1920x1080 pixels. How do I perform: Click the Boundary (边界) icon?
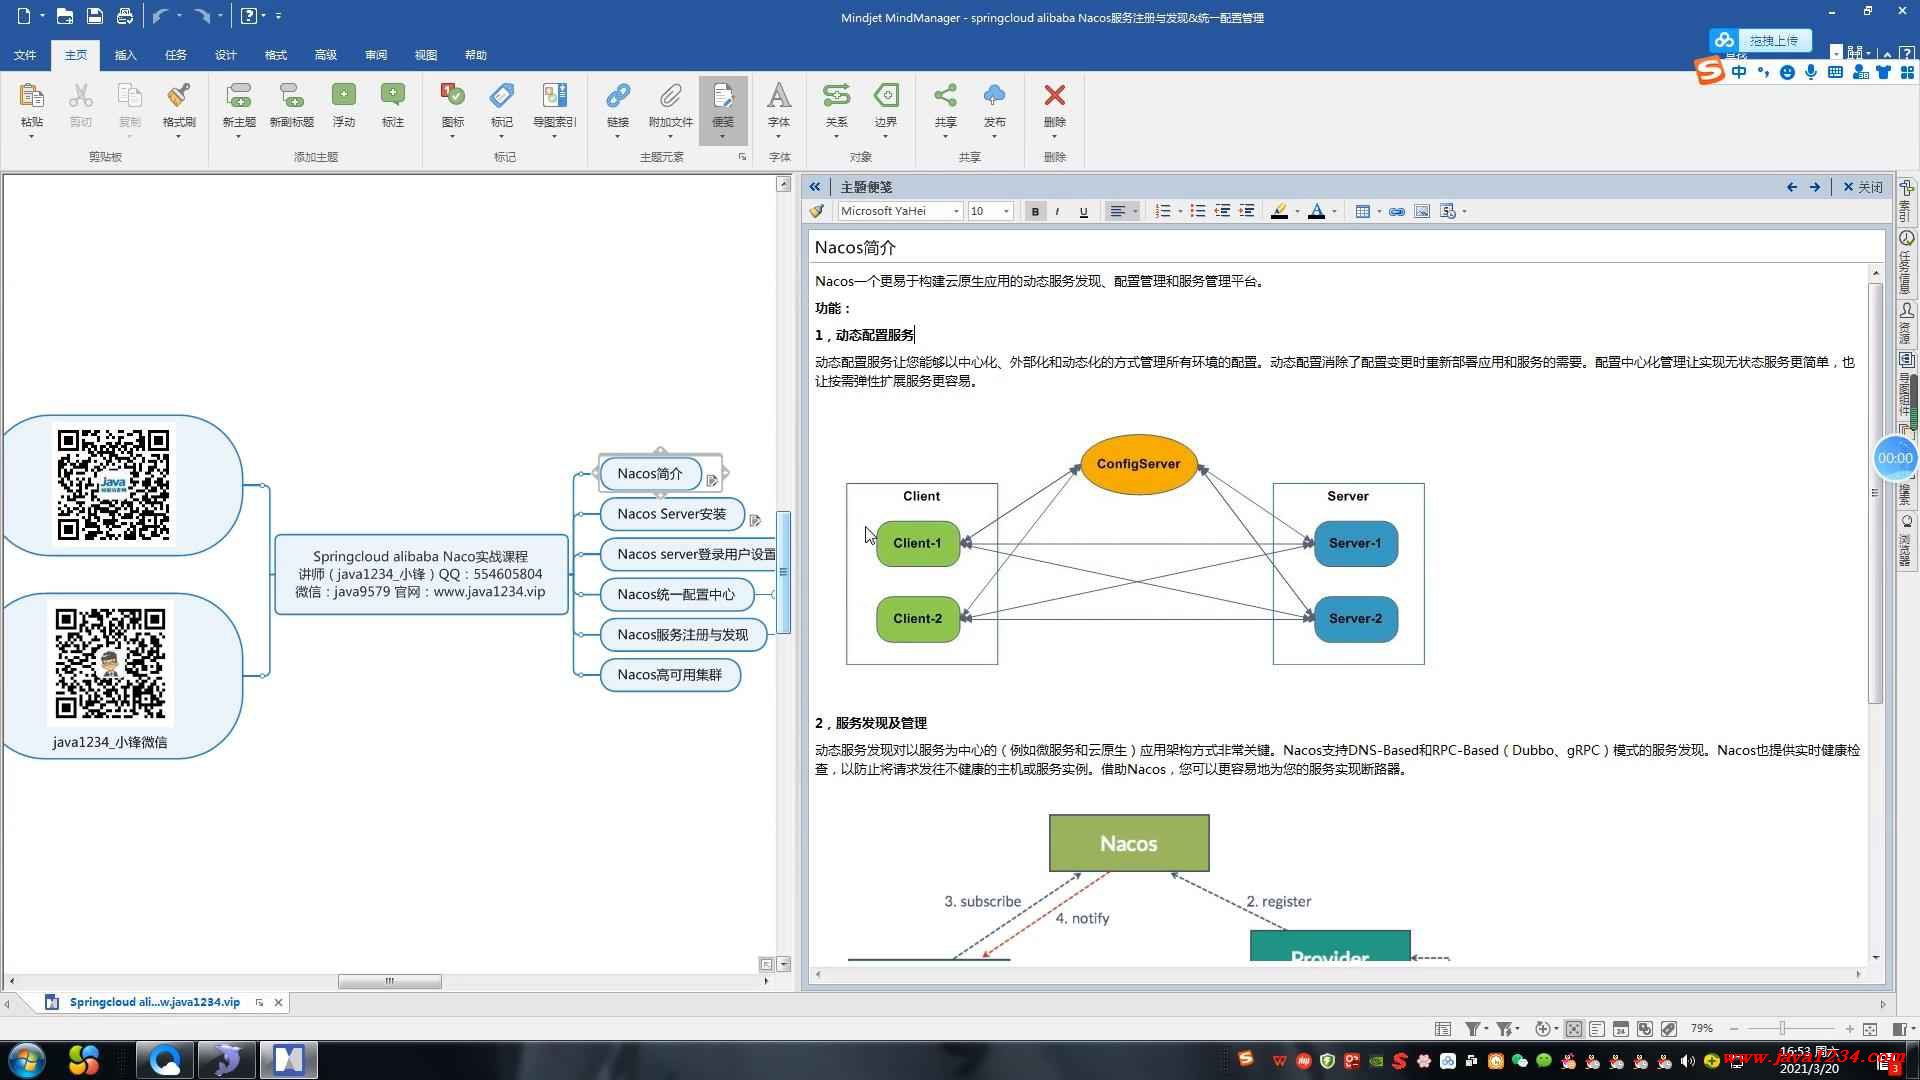[x=886, y=95]
